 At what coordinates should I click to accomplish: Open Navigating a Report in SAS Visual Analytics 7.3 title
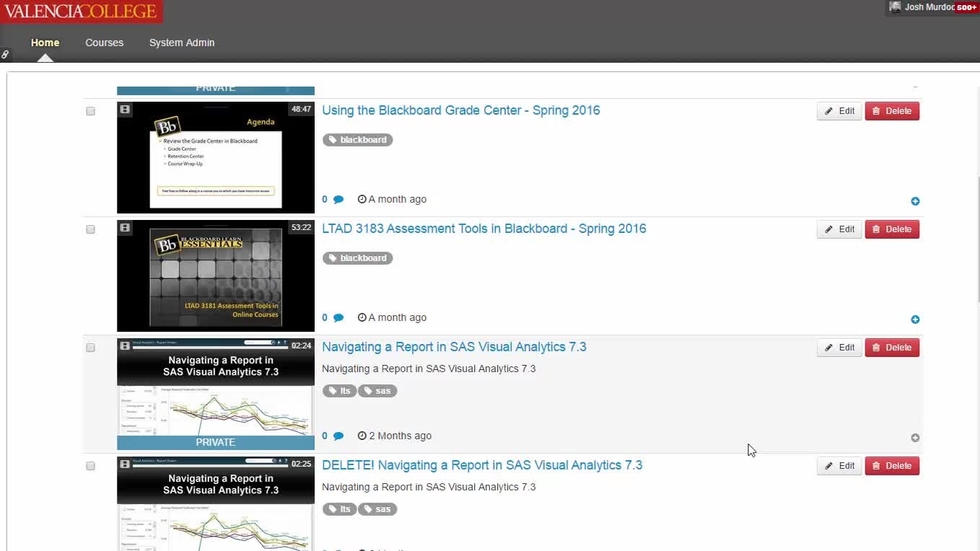(x=454, y=347)
